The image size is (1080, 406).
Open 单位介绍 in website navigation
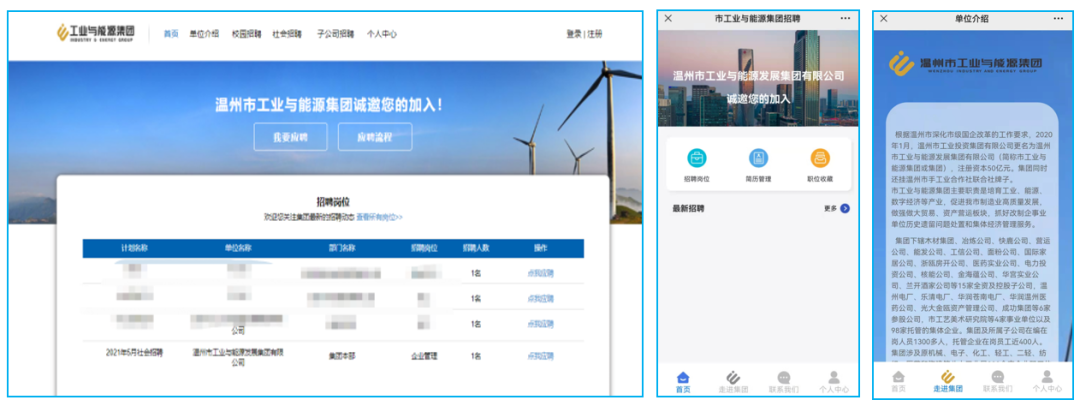(x=204, y=34)
